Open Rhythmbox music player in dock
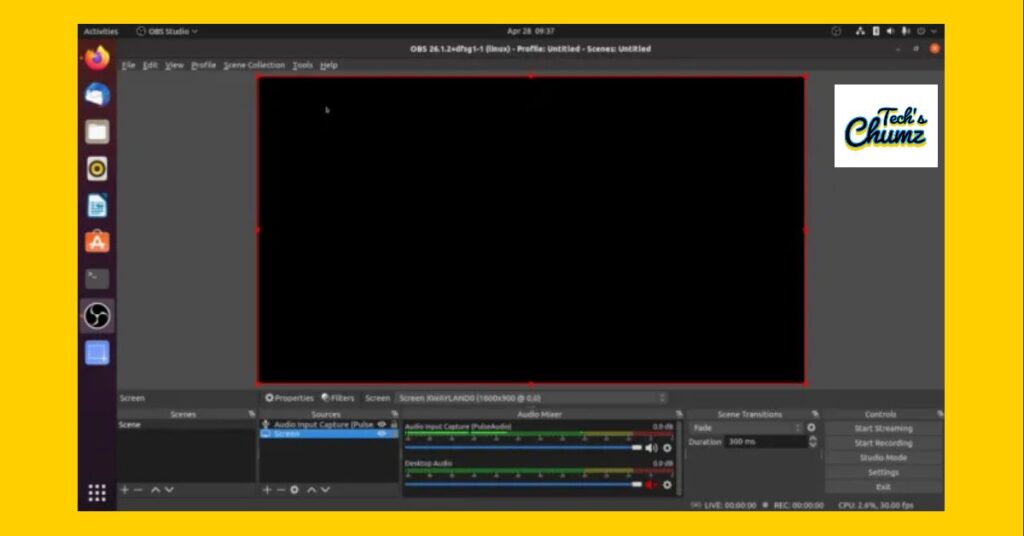 [x=97, y=168]
